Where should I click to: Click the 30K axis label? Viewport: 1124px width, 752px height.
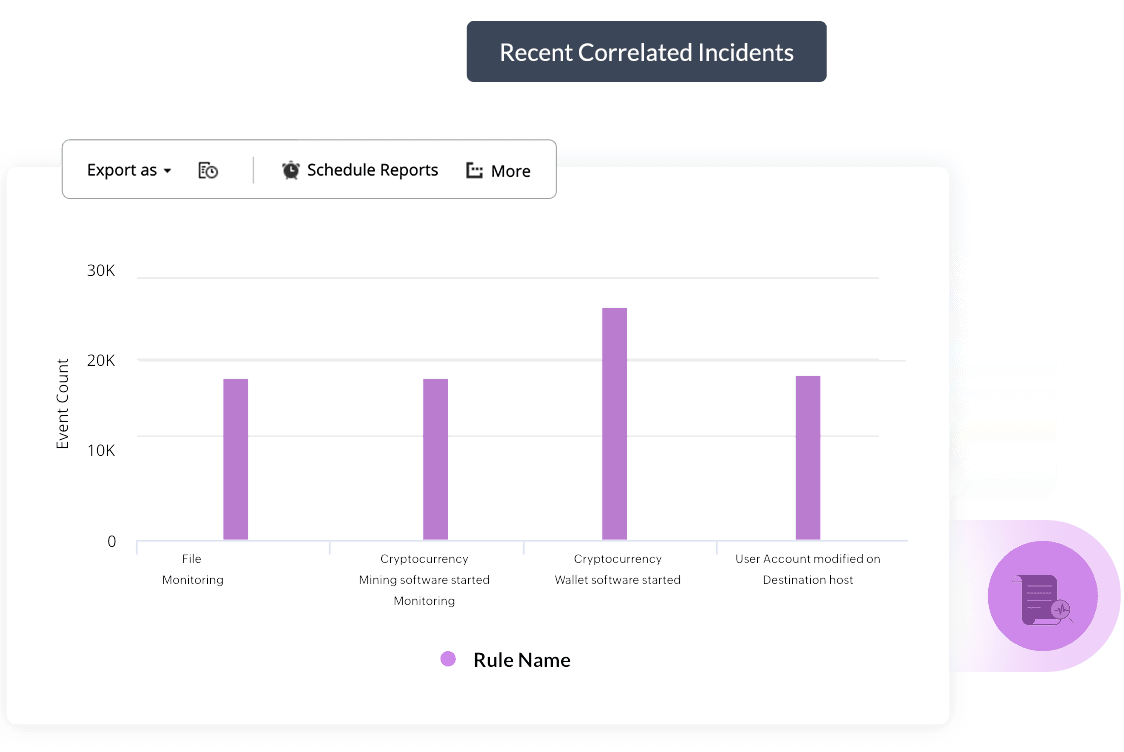pos(101,270)
